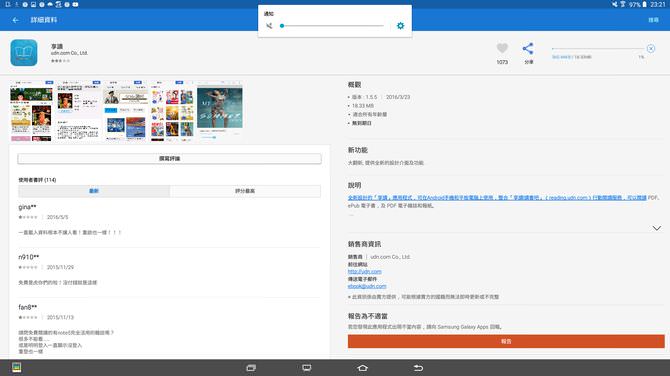
Task: Tap the ebook@udn.com email link
Action: pos(367,286)
